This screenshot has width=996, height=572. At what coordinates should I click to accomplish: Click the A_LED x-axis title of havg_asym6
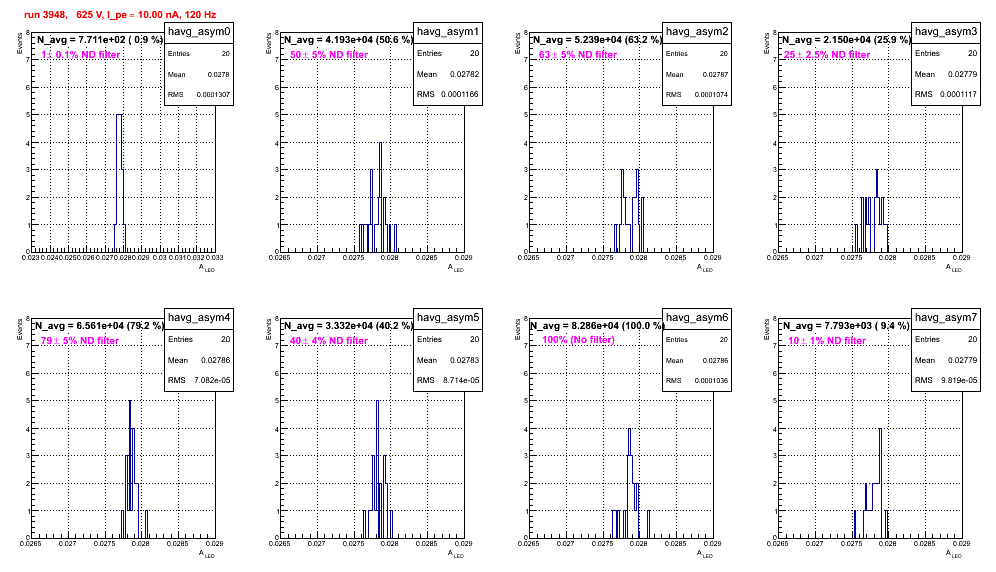tap(705, 554)
